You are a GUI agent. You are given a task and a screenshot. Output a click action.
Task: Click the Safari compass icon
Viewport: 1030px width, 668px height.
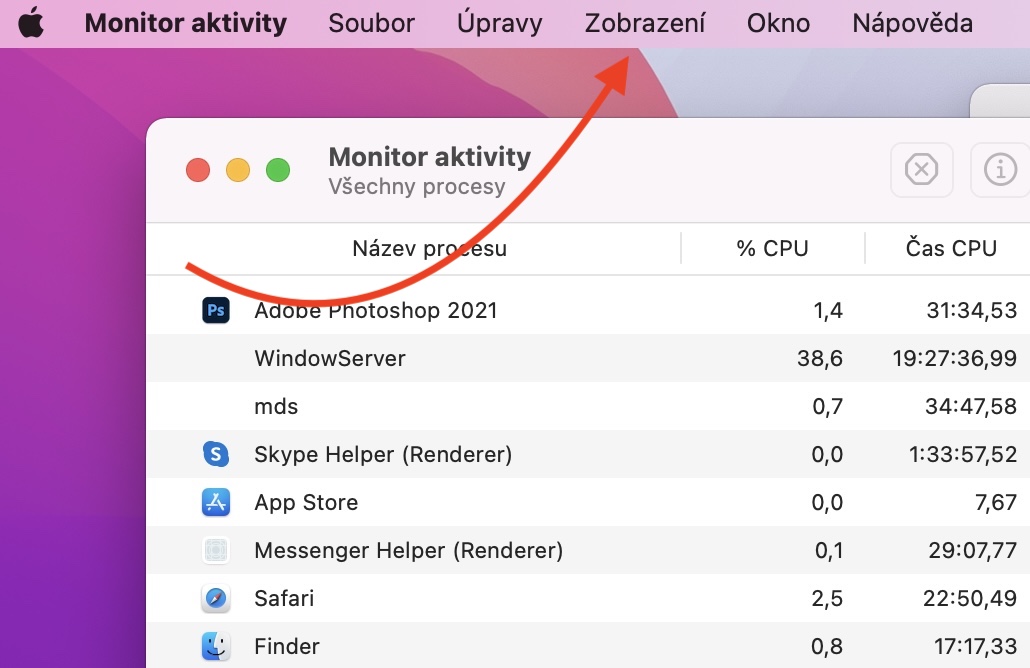point(215,598)
